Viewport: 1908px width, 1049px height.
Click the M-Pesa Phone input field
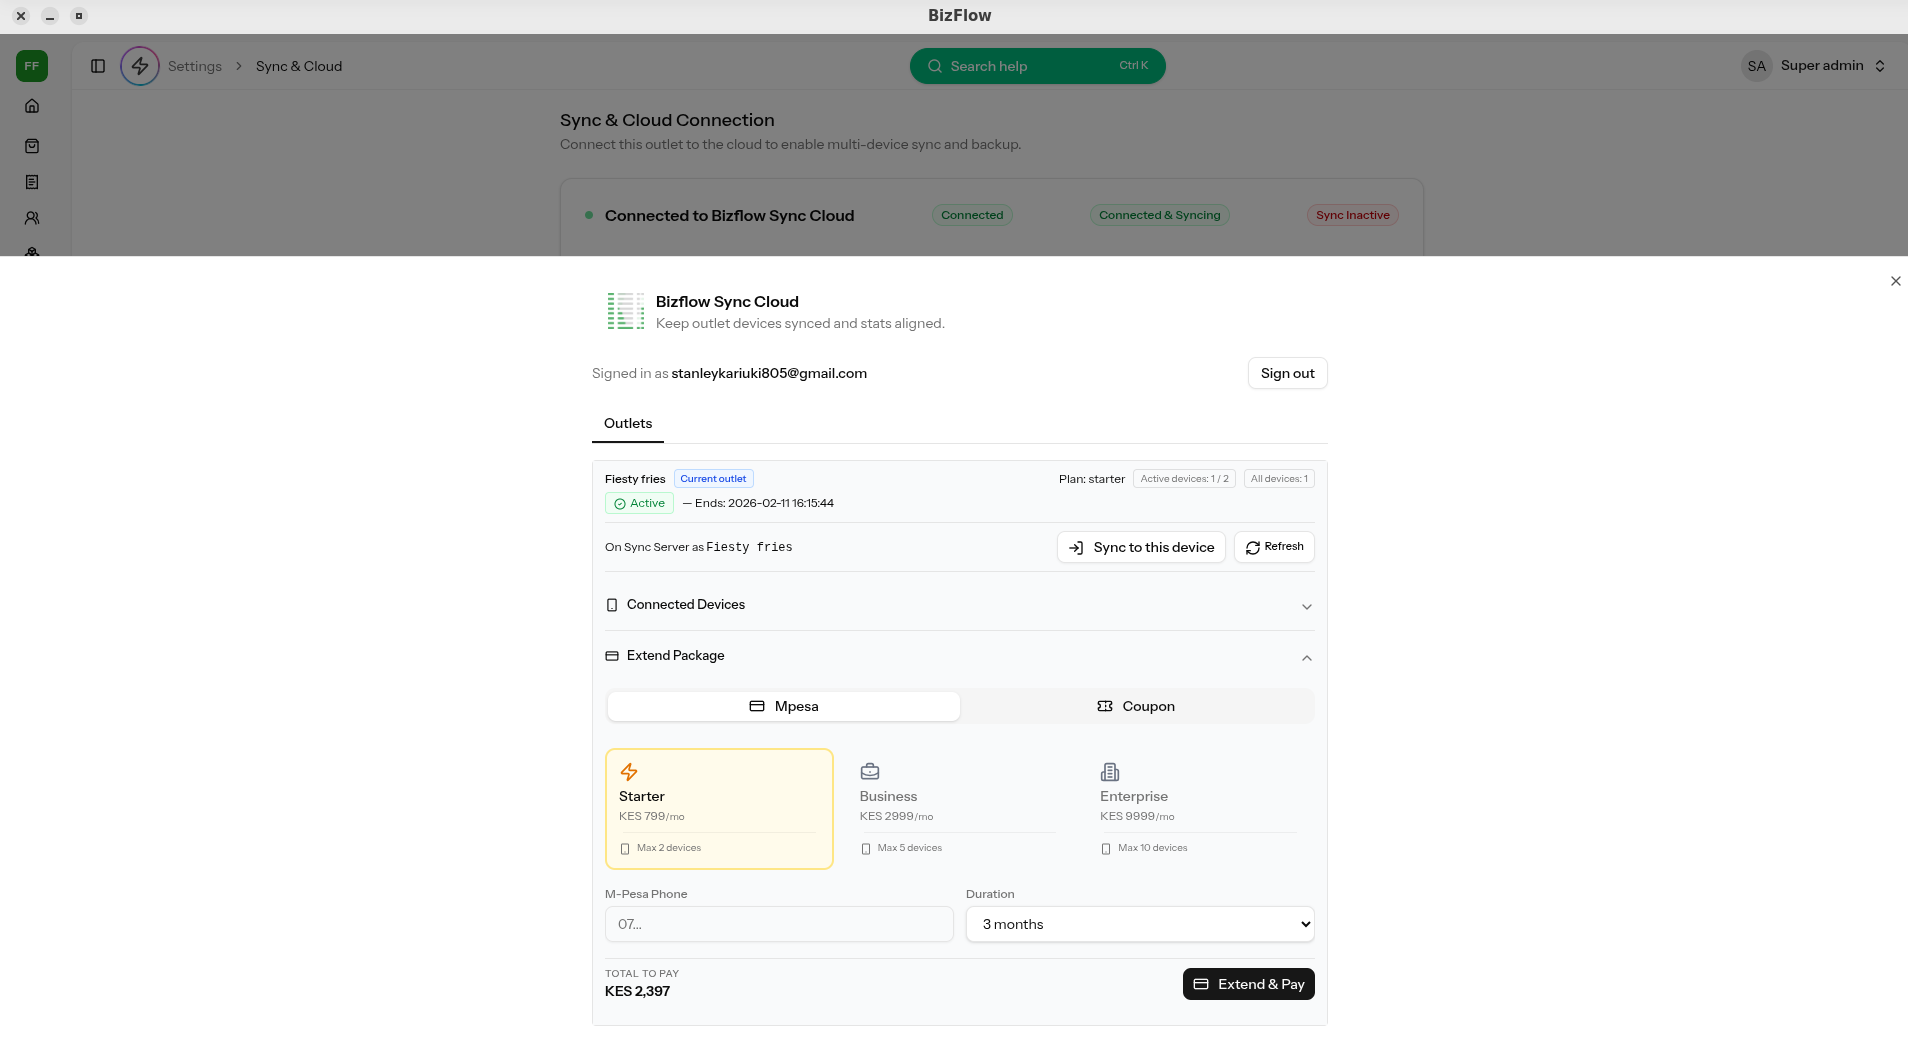[x=778, y=924]
